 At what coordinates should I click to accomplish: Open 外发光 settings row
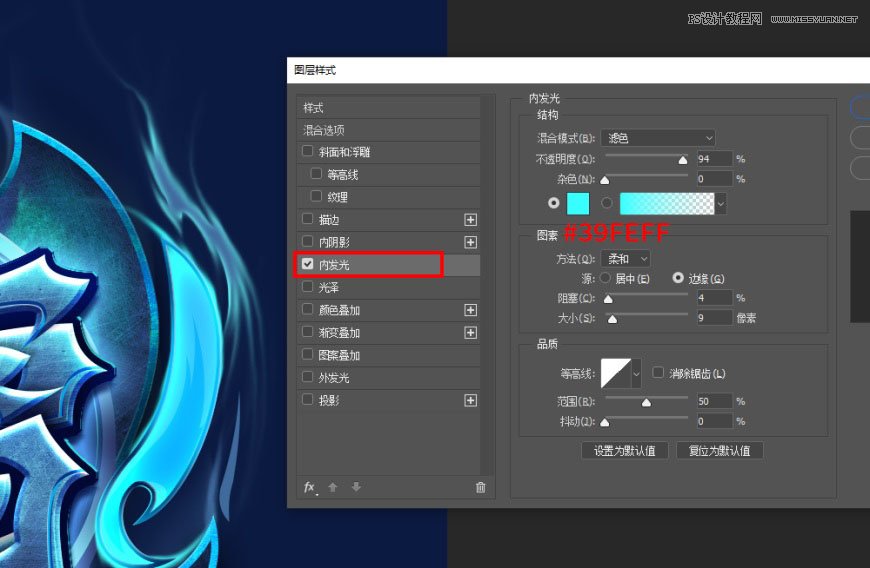coord(388,378)
